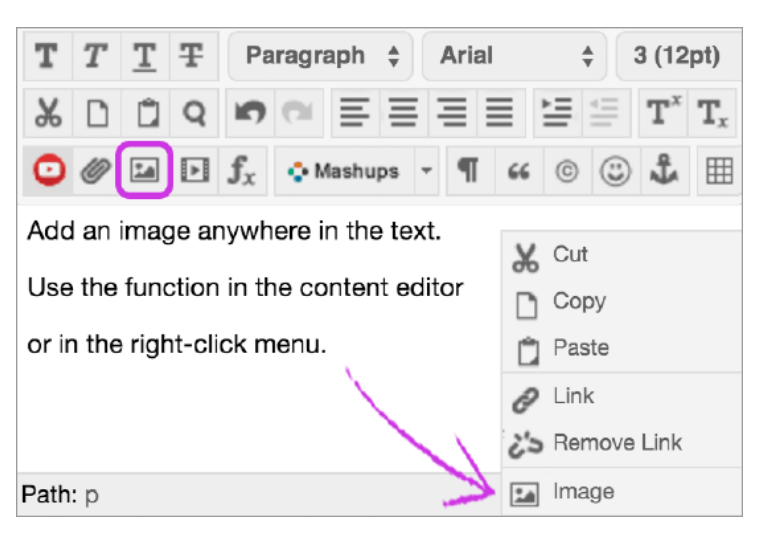This screenshot has width=764, height=544.
Task: Click the Insert Image toolbar icon
Action: 145,171
